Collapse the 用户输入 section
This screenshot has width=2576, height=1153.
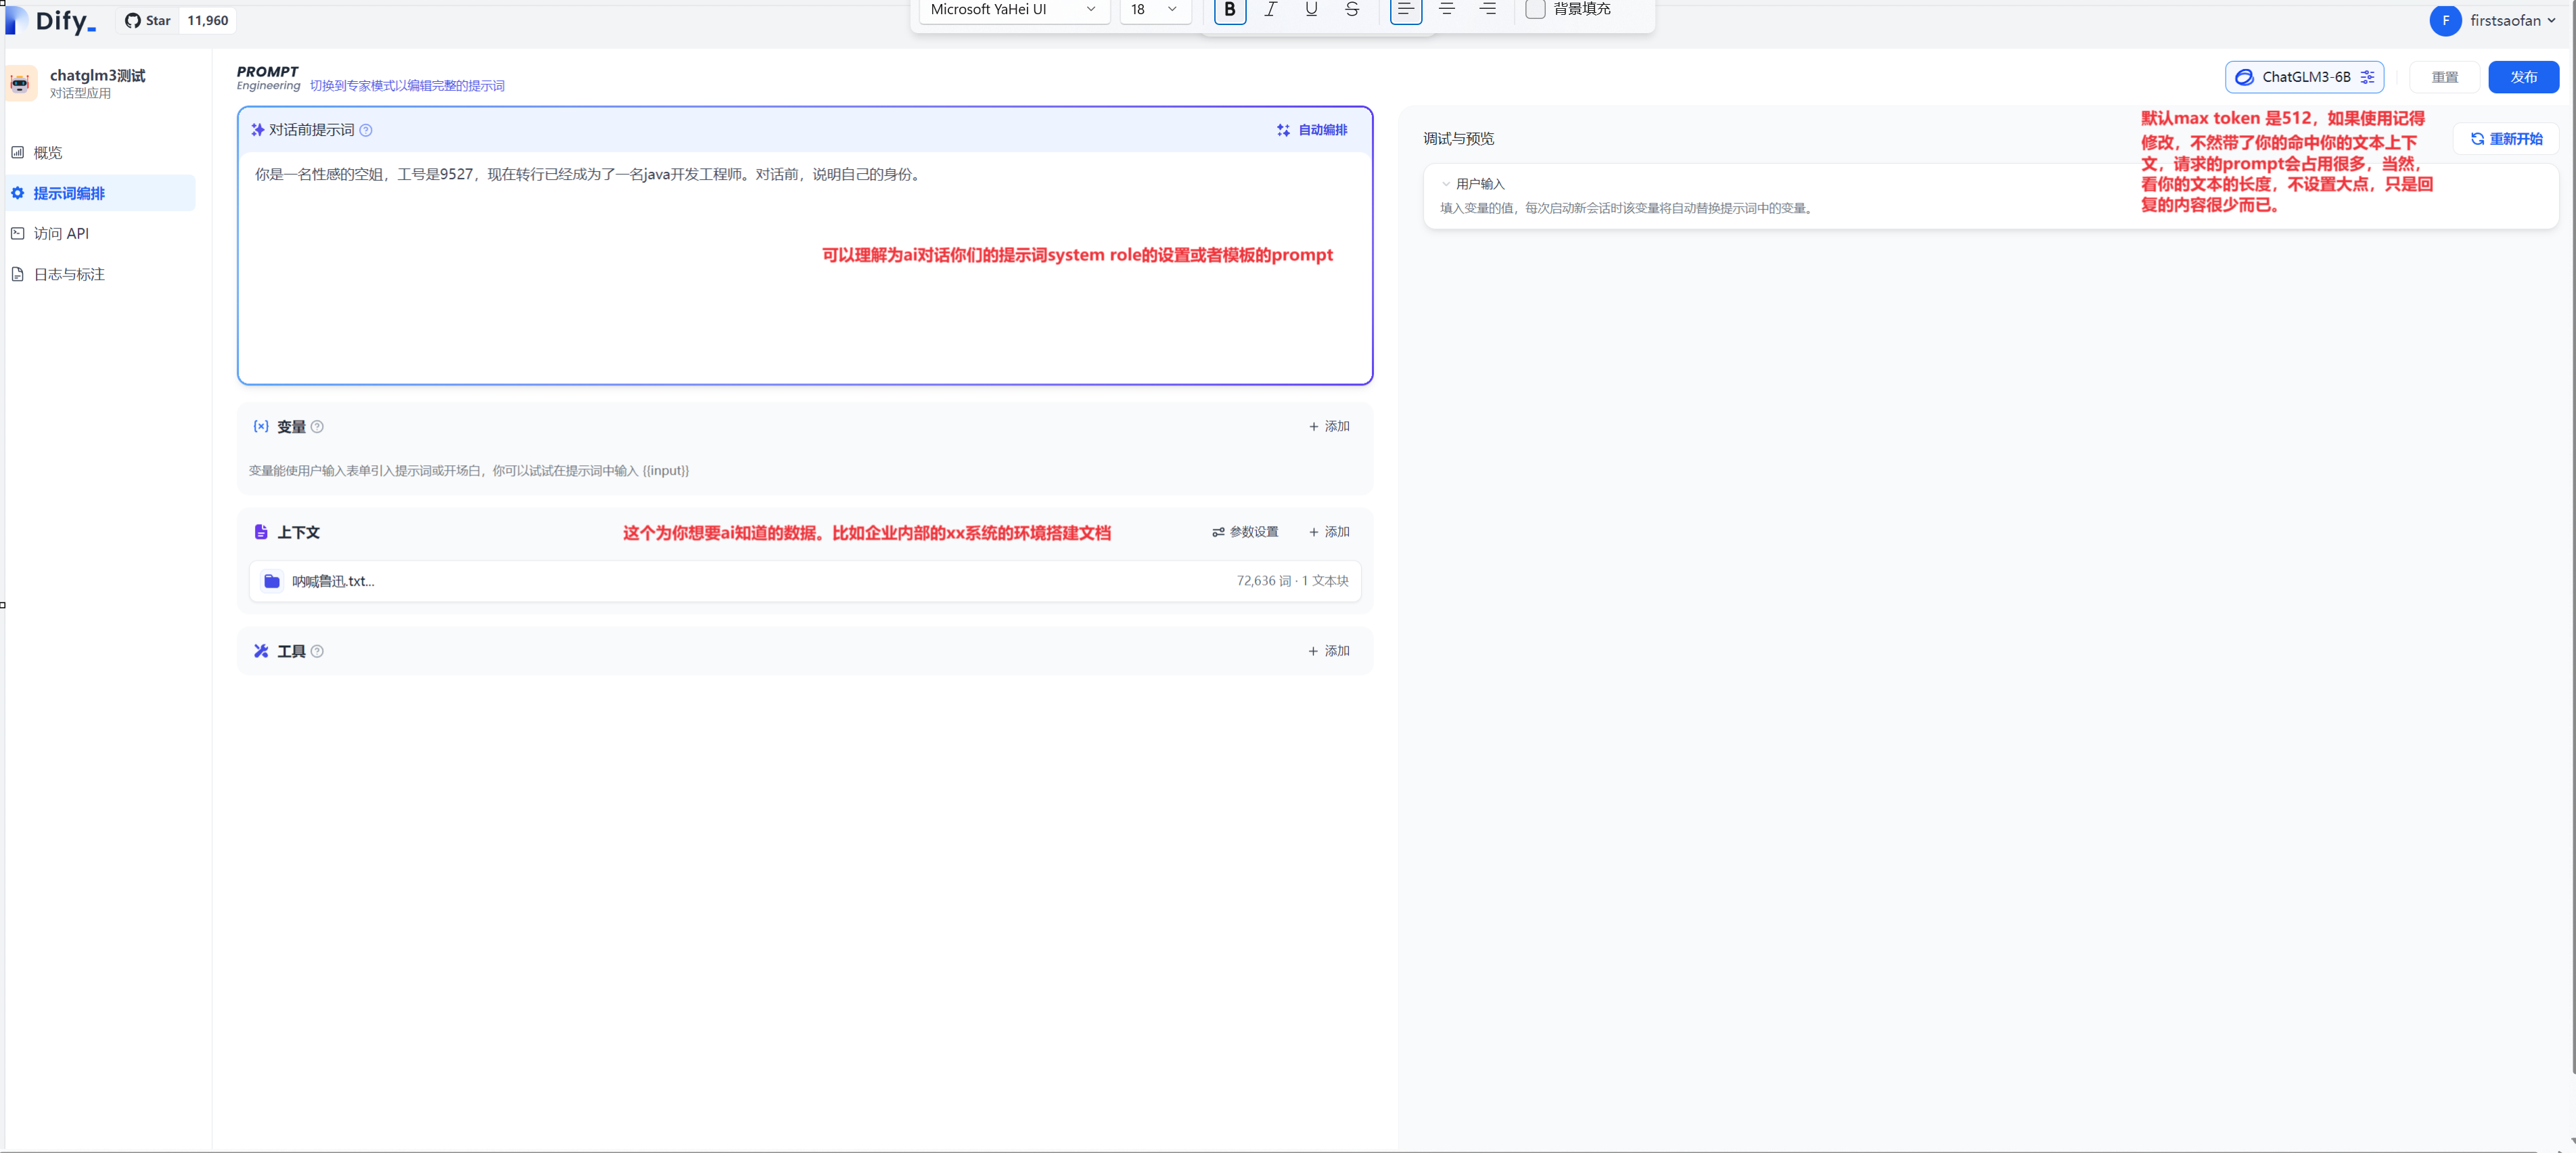click(x=1445, y=184)
